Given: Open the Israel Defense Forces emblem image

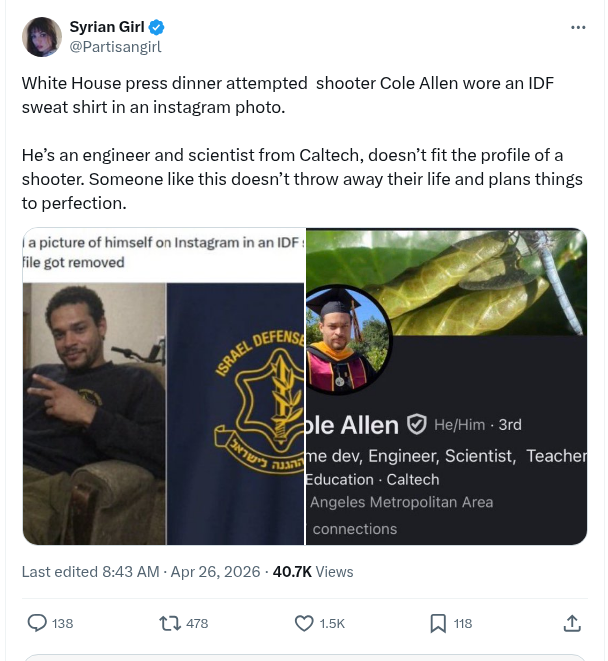Looking at the screenshot, I should [x=237, y=410].
